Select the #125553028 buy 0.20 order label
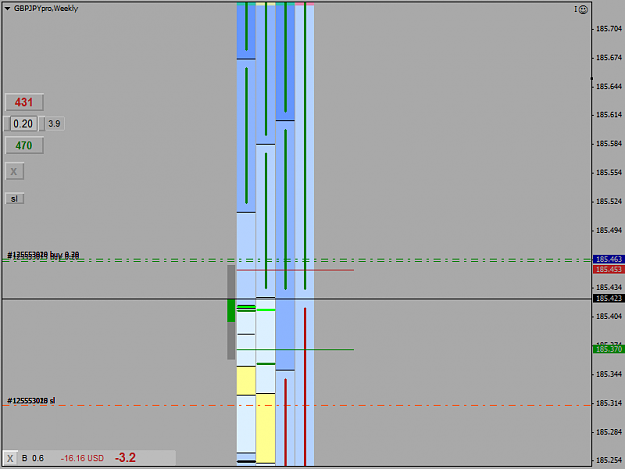Screen dimensions: 625x469 pos(43,255)
